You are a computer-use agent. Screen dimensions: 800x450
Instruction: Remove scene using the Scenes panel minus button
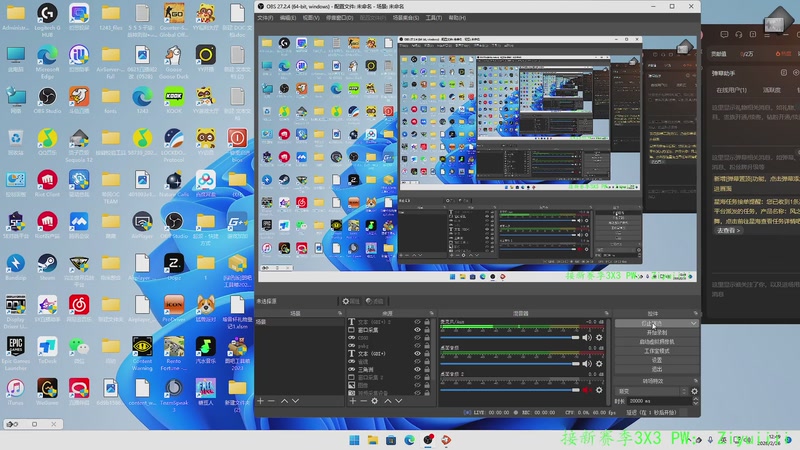coord(271,402)
